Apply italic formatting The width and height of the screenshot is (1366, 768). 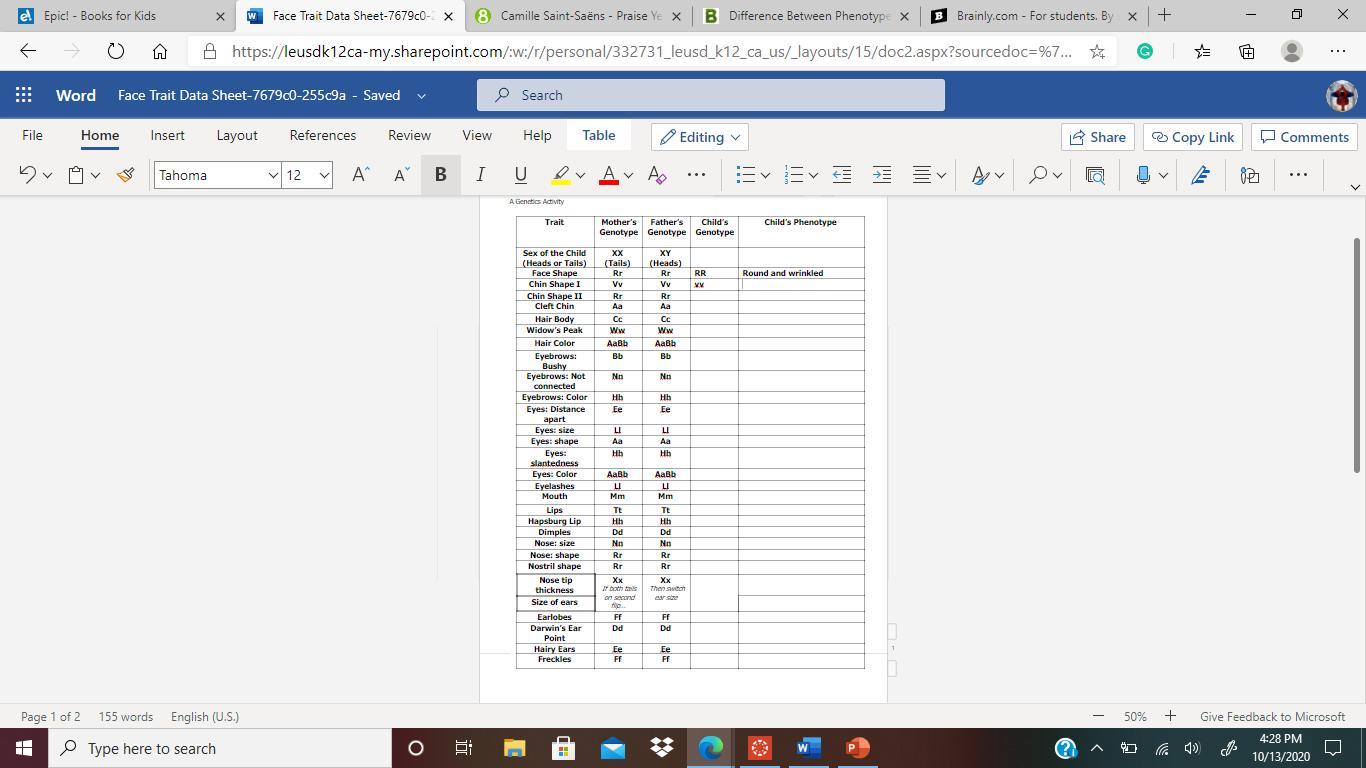tap(480, 174)
